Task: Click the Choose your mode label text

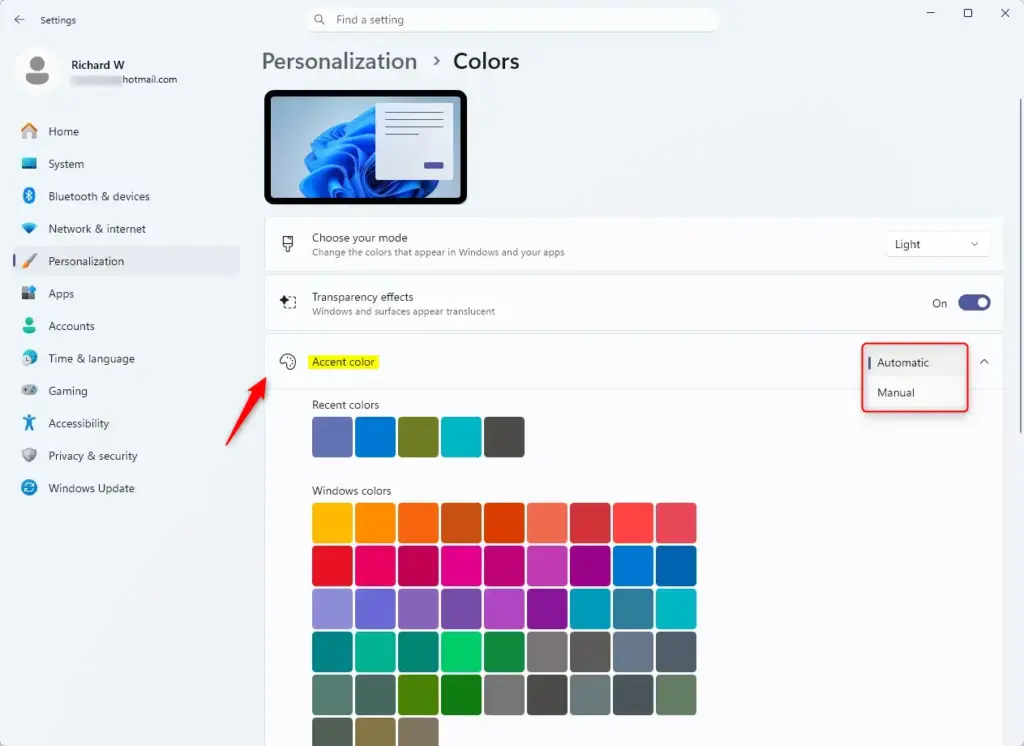Action: (359, 238)
